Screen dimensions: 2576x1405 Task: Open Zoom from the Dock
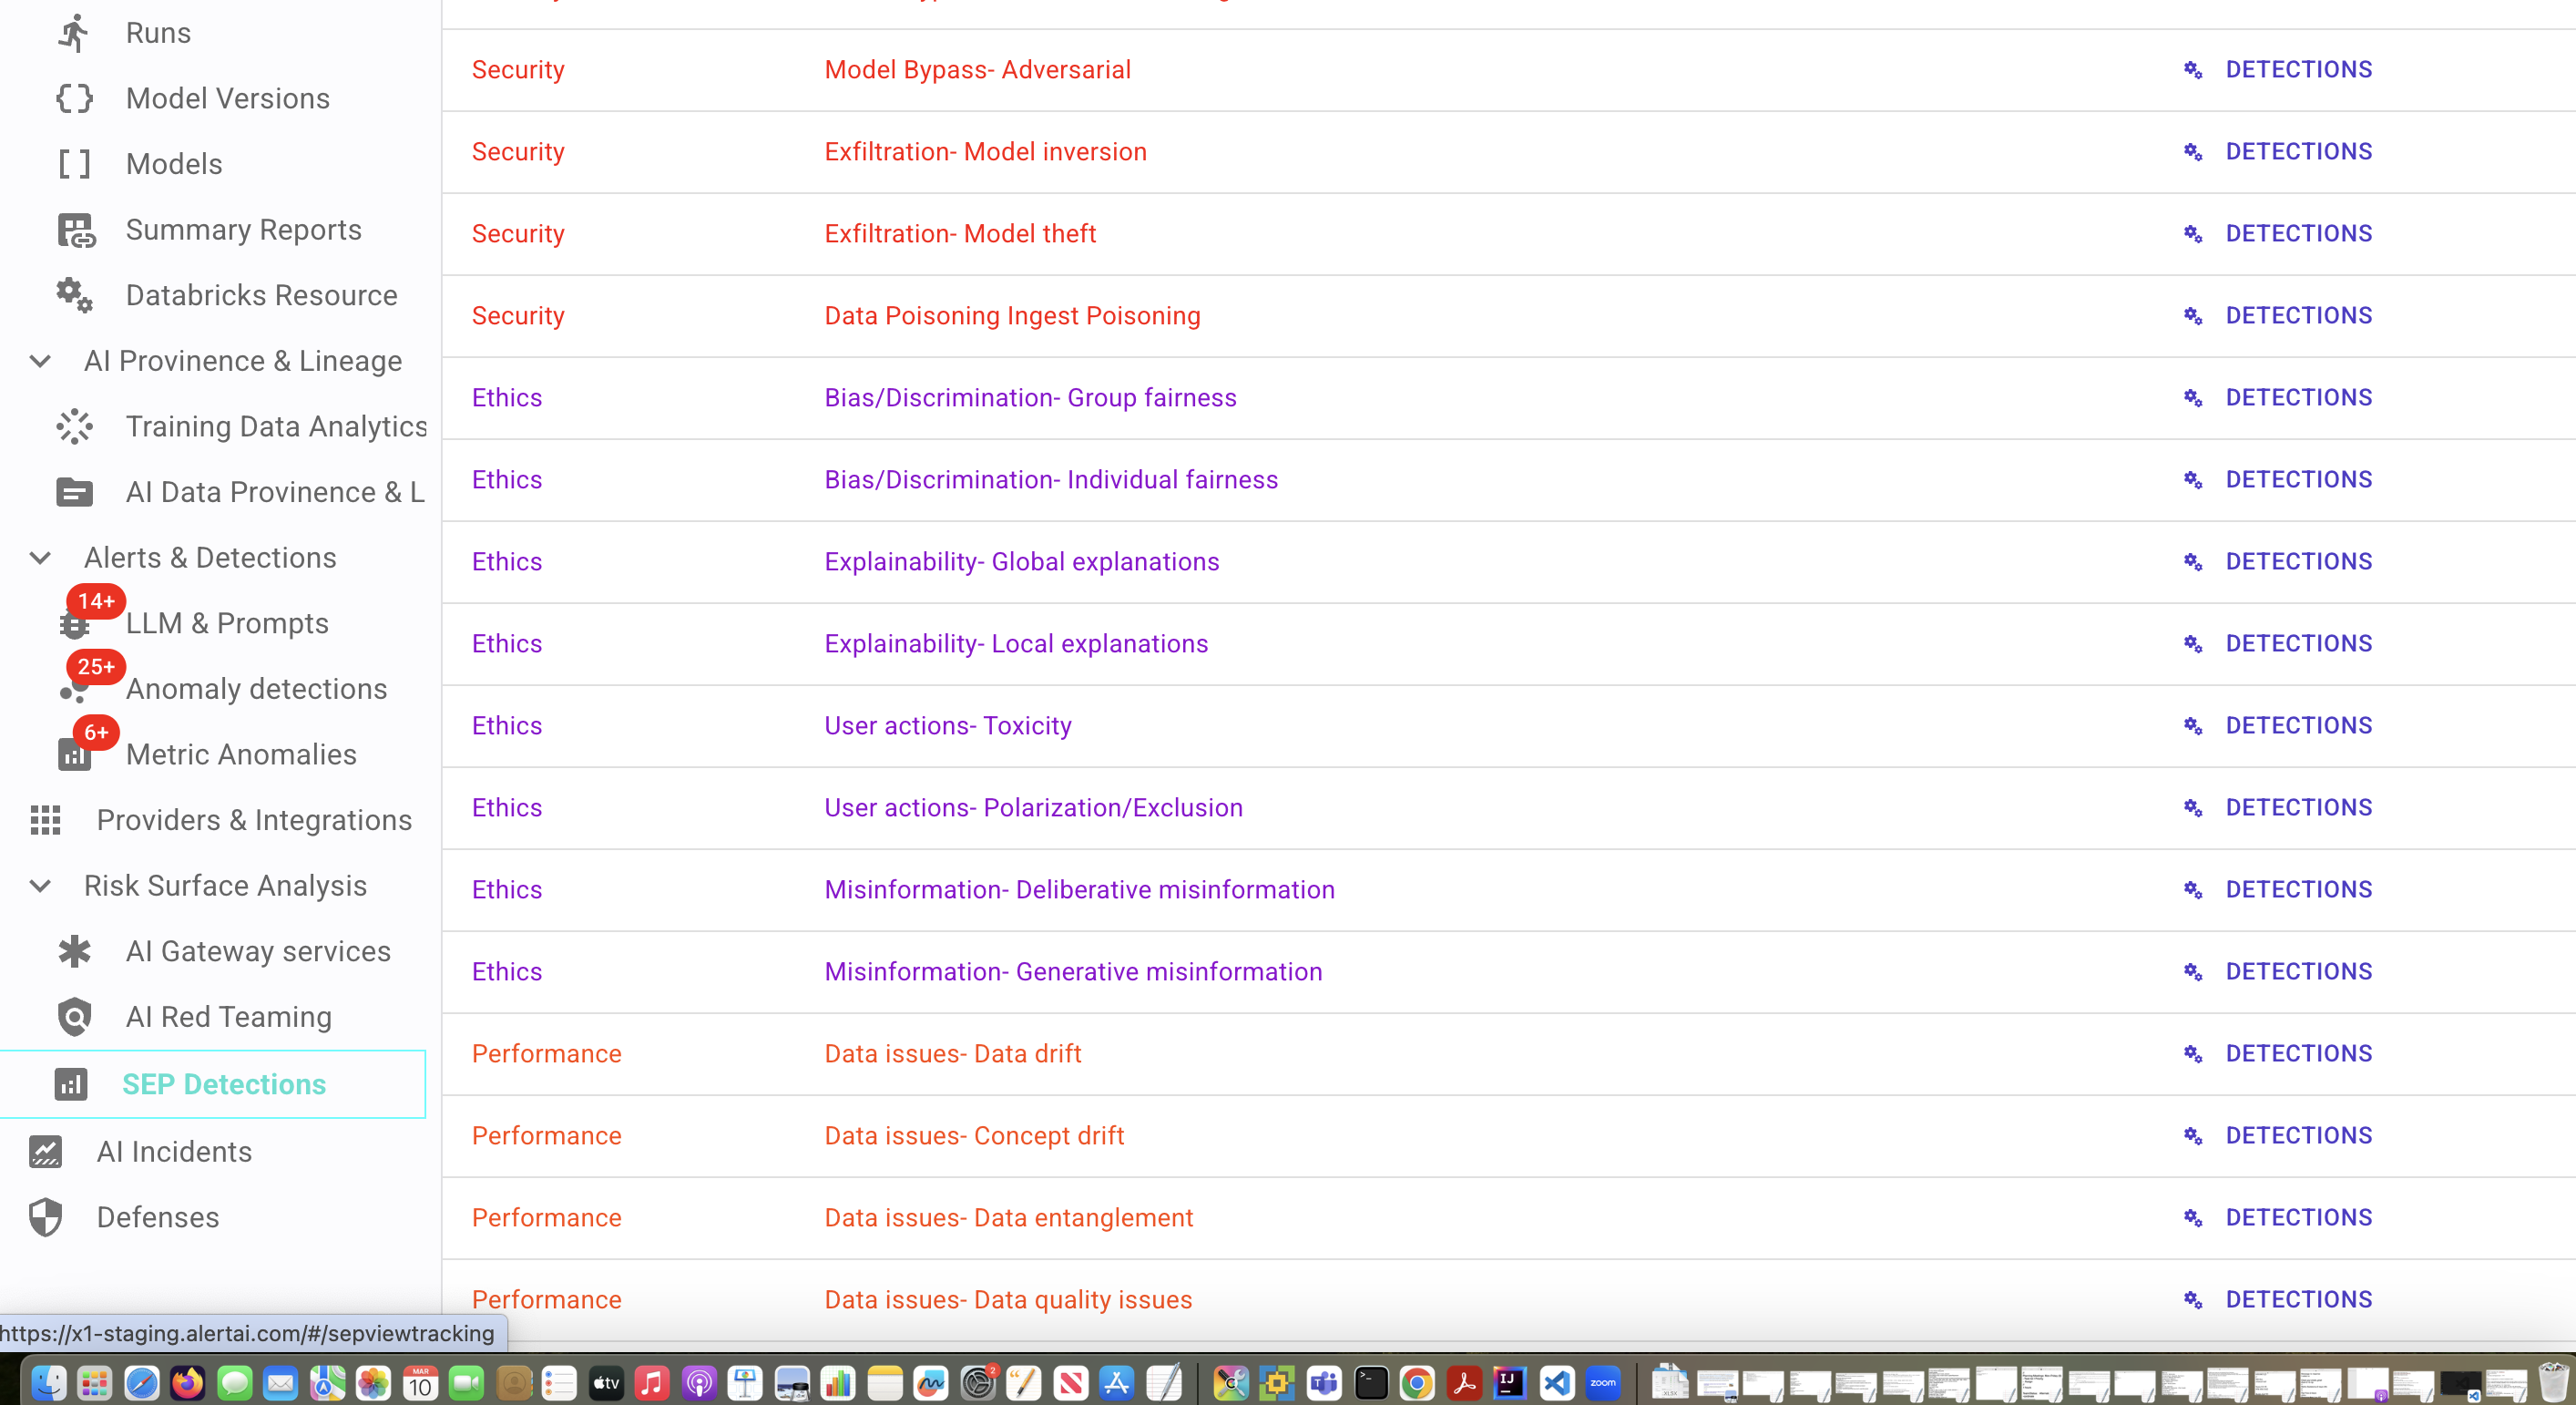tap(1602, 1383)
